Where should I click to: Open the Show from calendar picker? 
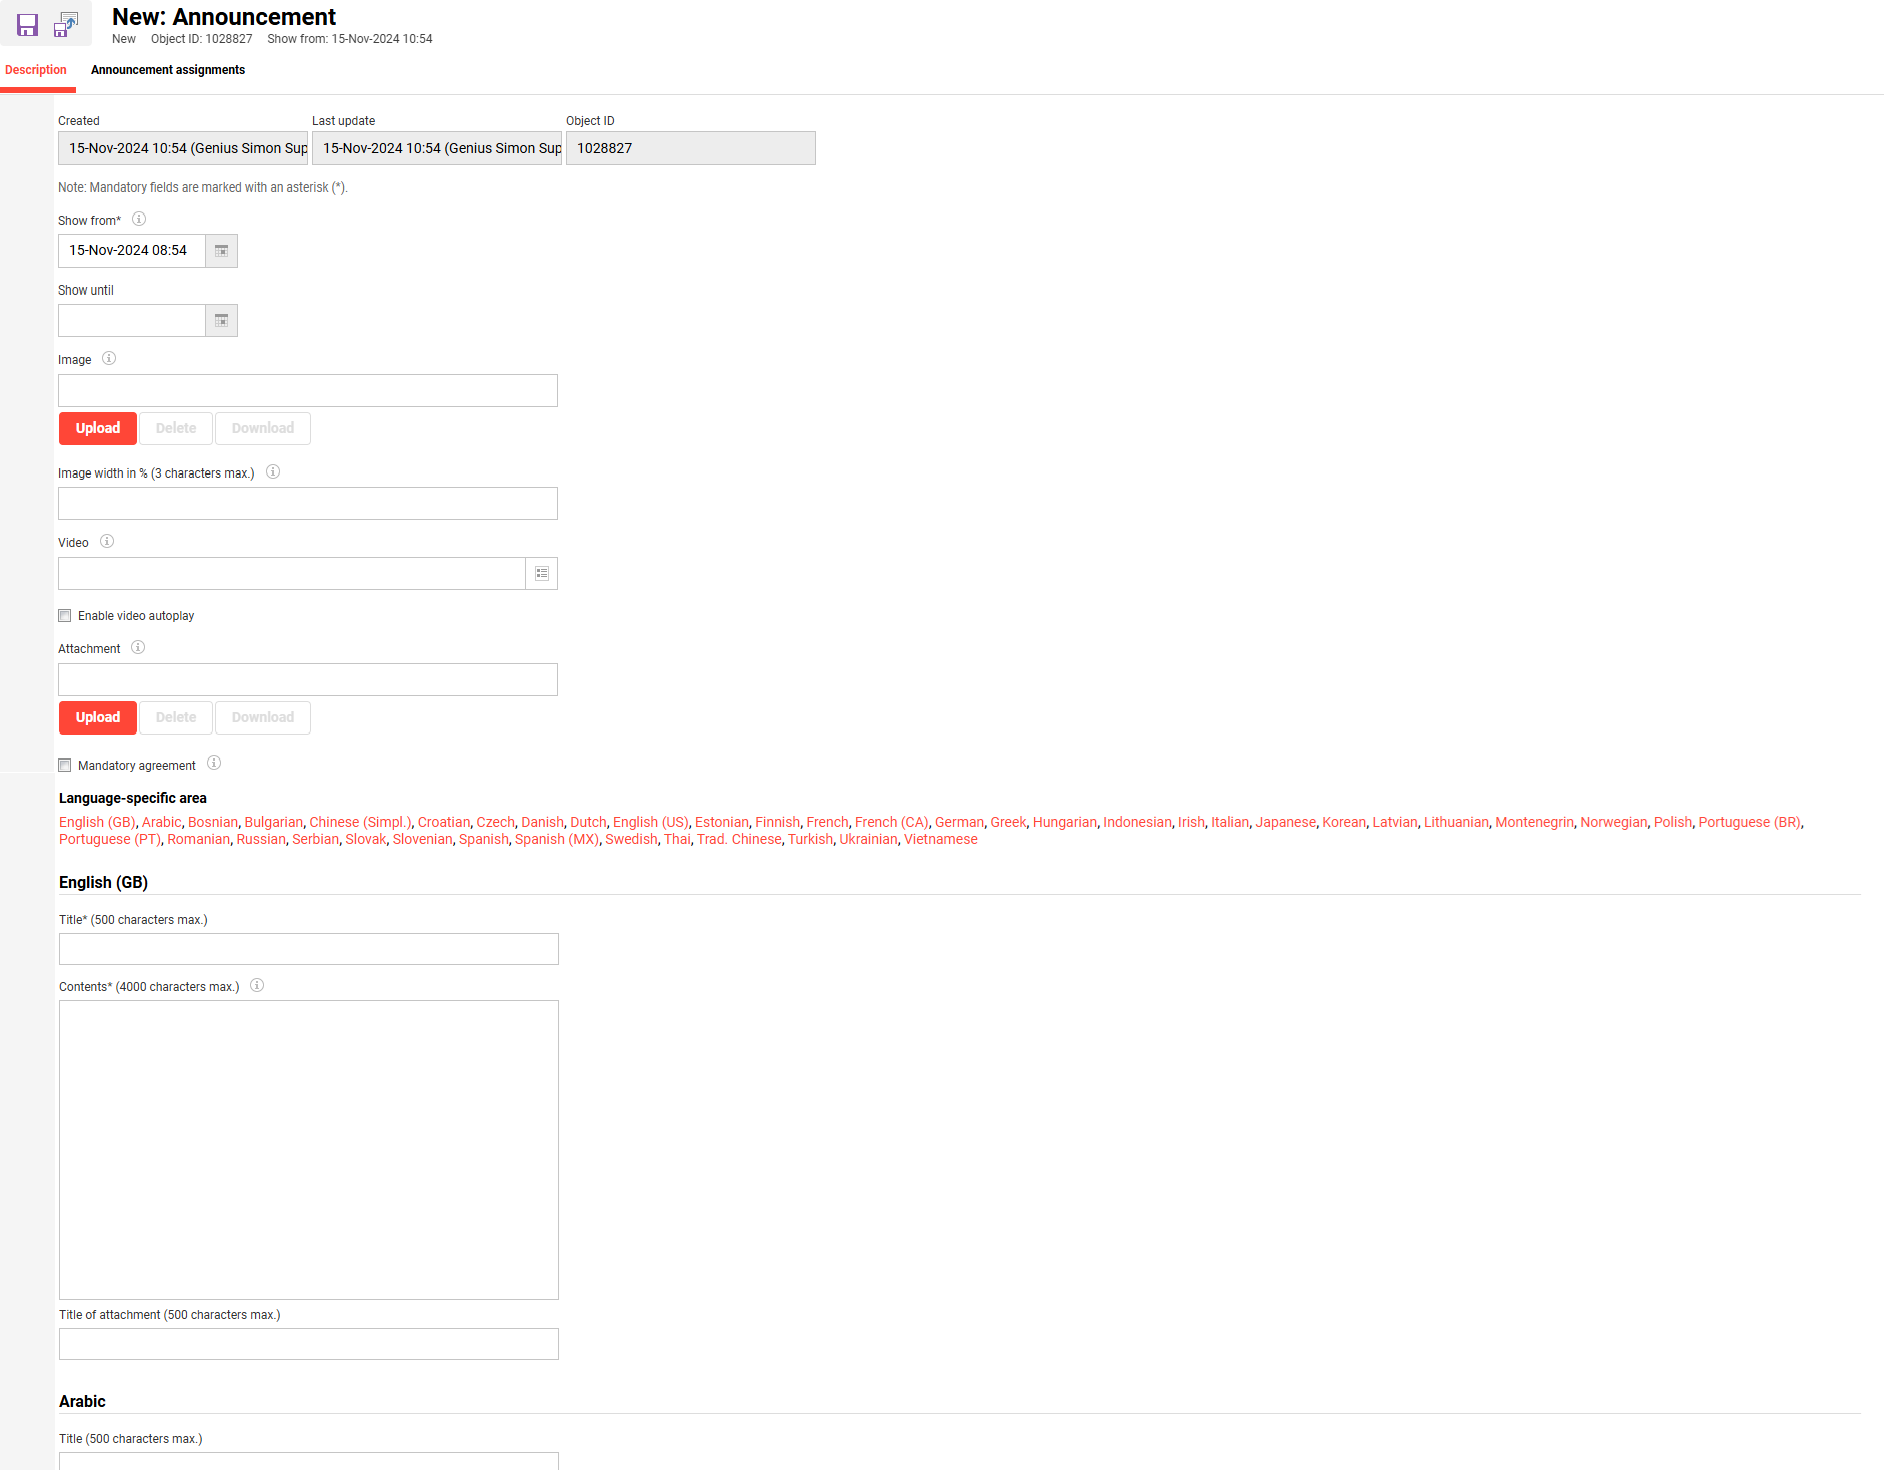pyautogui.click(x=221, y=251)
